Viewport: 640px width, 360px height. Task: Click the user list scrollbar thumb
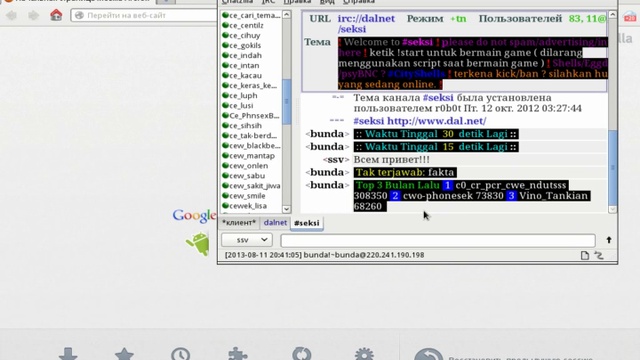pyautogui.click(x=287, y=101)
